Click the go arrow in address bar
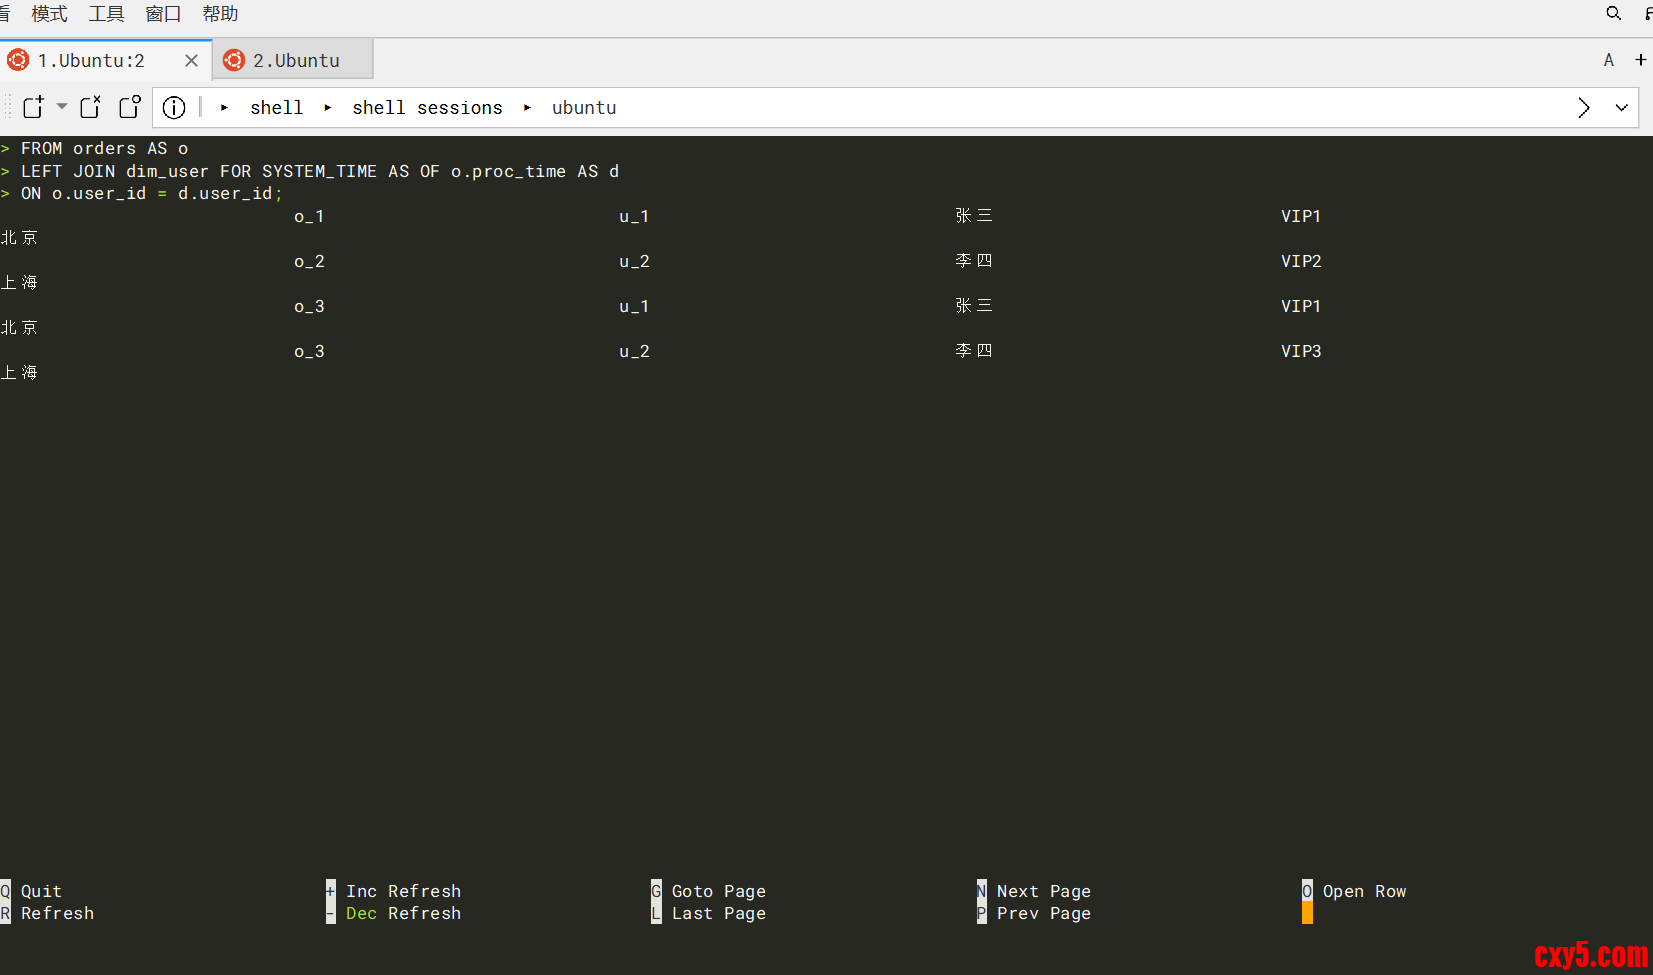 [x=1583, y=108]
